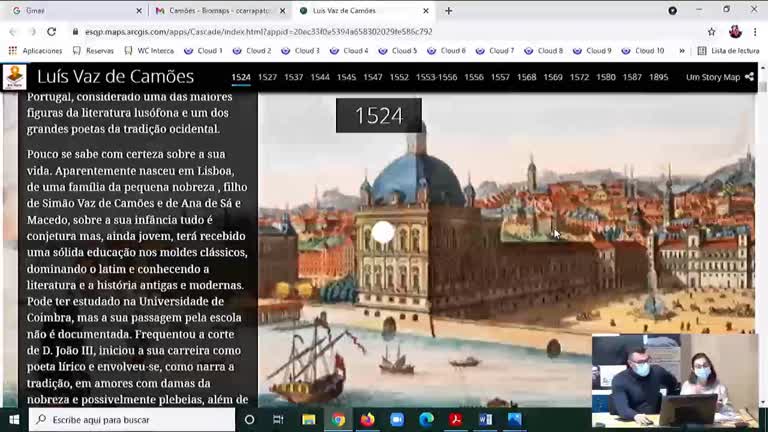The width and height of the screenshot is (768, 432).
Task: Open the Cloud 4 bookmark
Action: [349, 50]
